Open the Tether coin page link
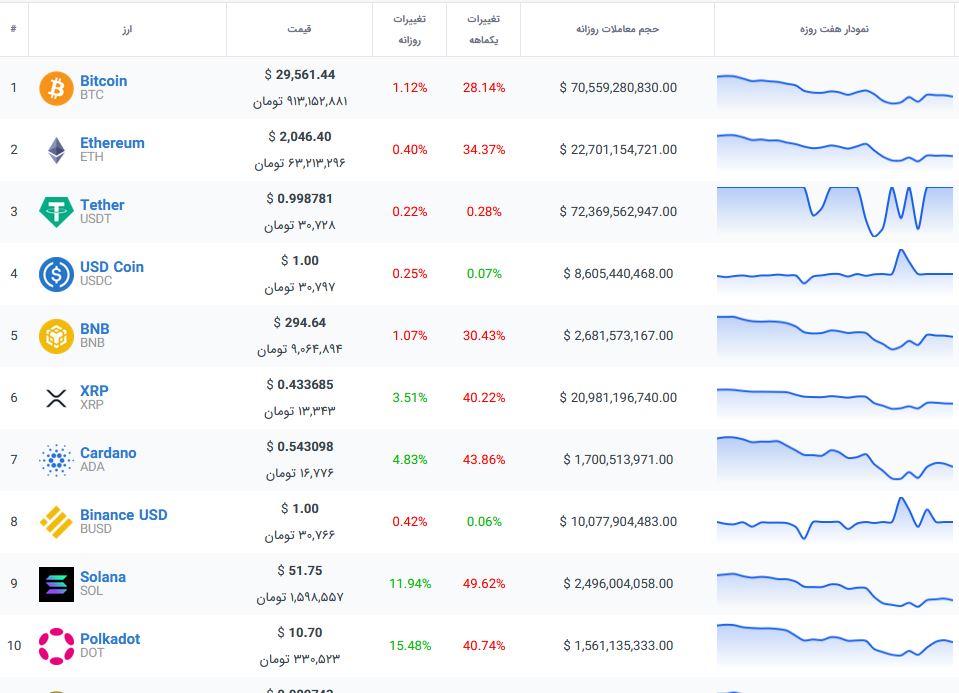Screen dimensions: 959x693 (x=102, y=205)
